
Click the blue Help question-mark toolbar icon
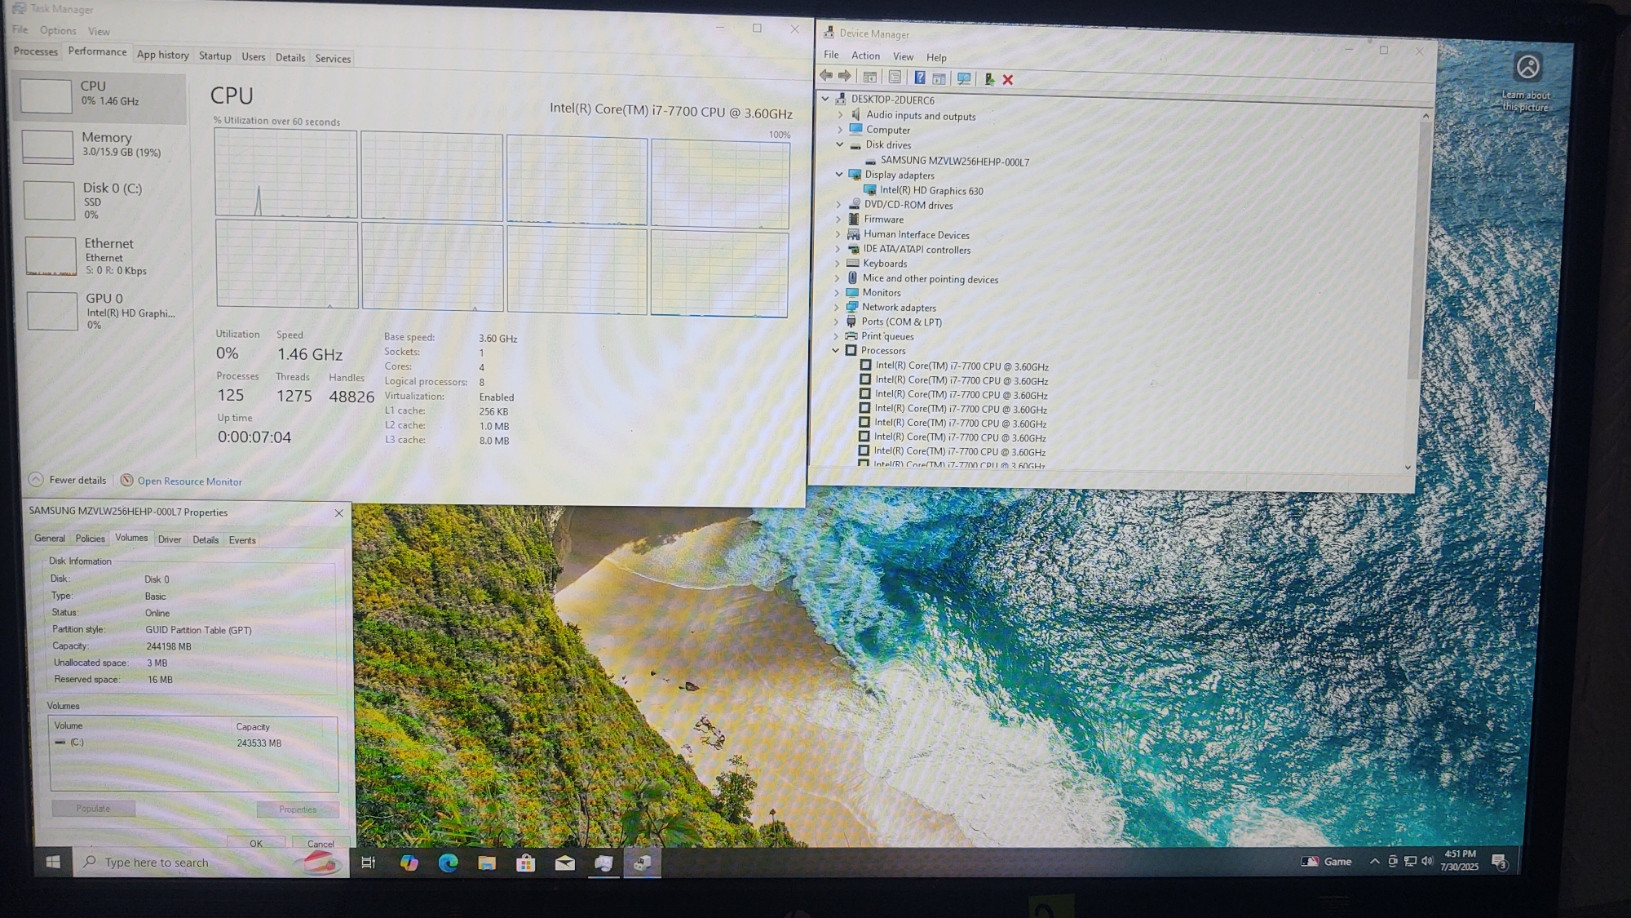(x=919, y=78)
